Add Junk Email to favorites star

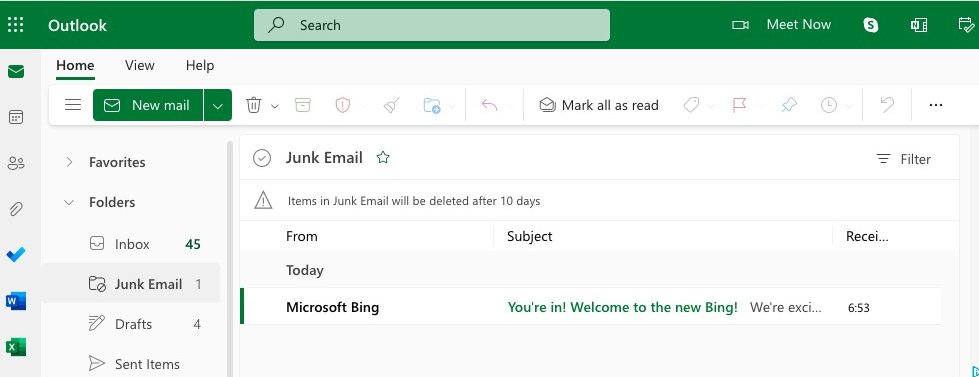click(383, 158)
